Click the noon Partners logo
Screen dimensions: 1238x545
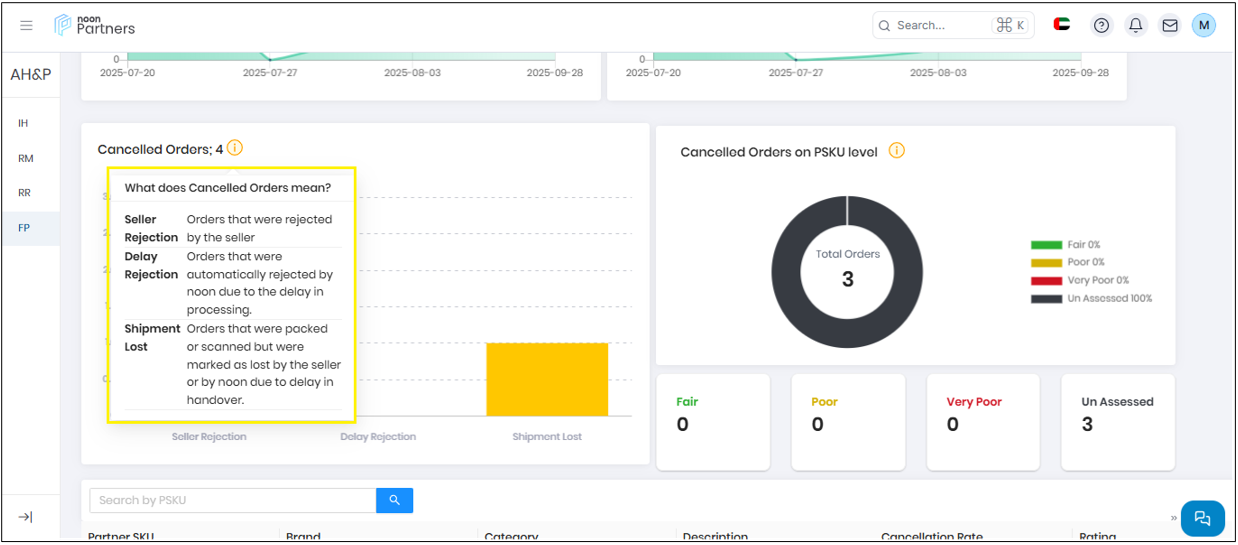point(95,25)
